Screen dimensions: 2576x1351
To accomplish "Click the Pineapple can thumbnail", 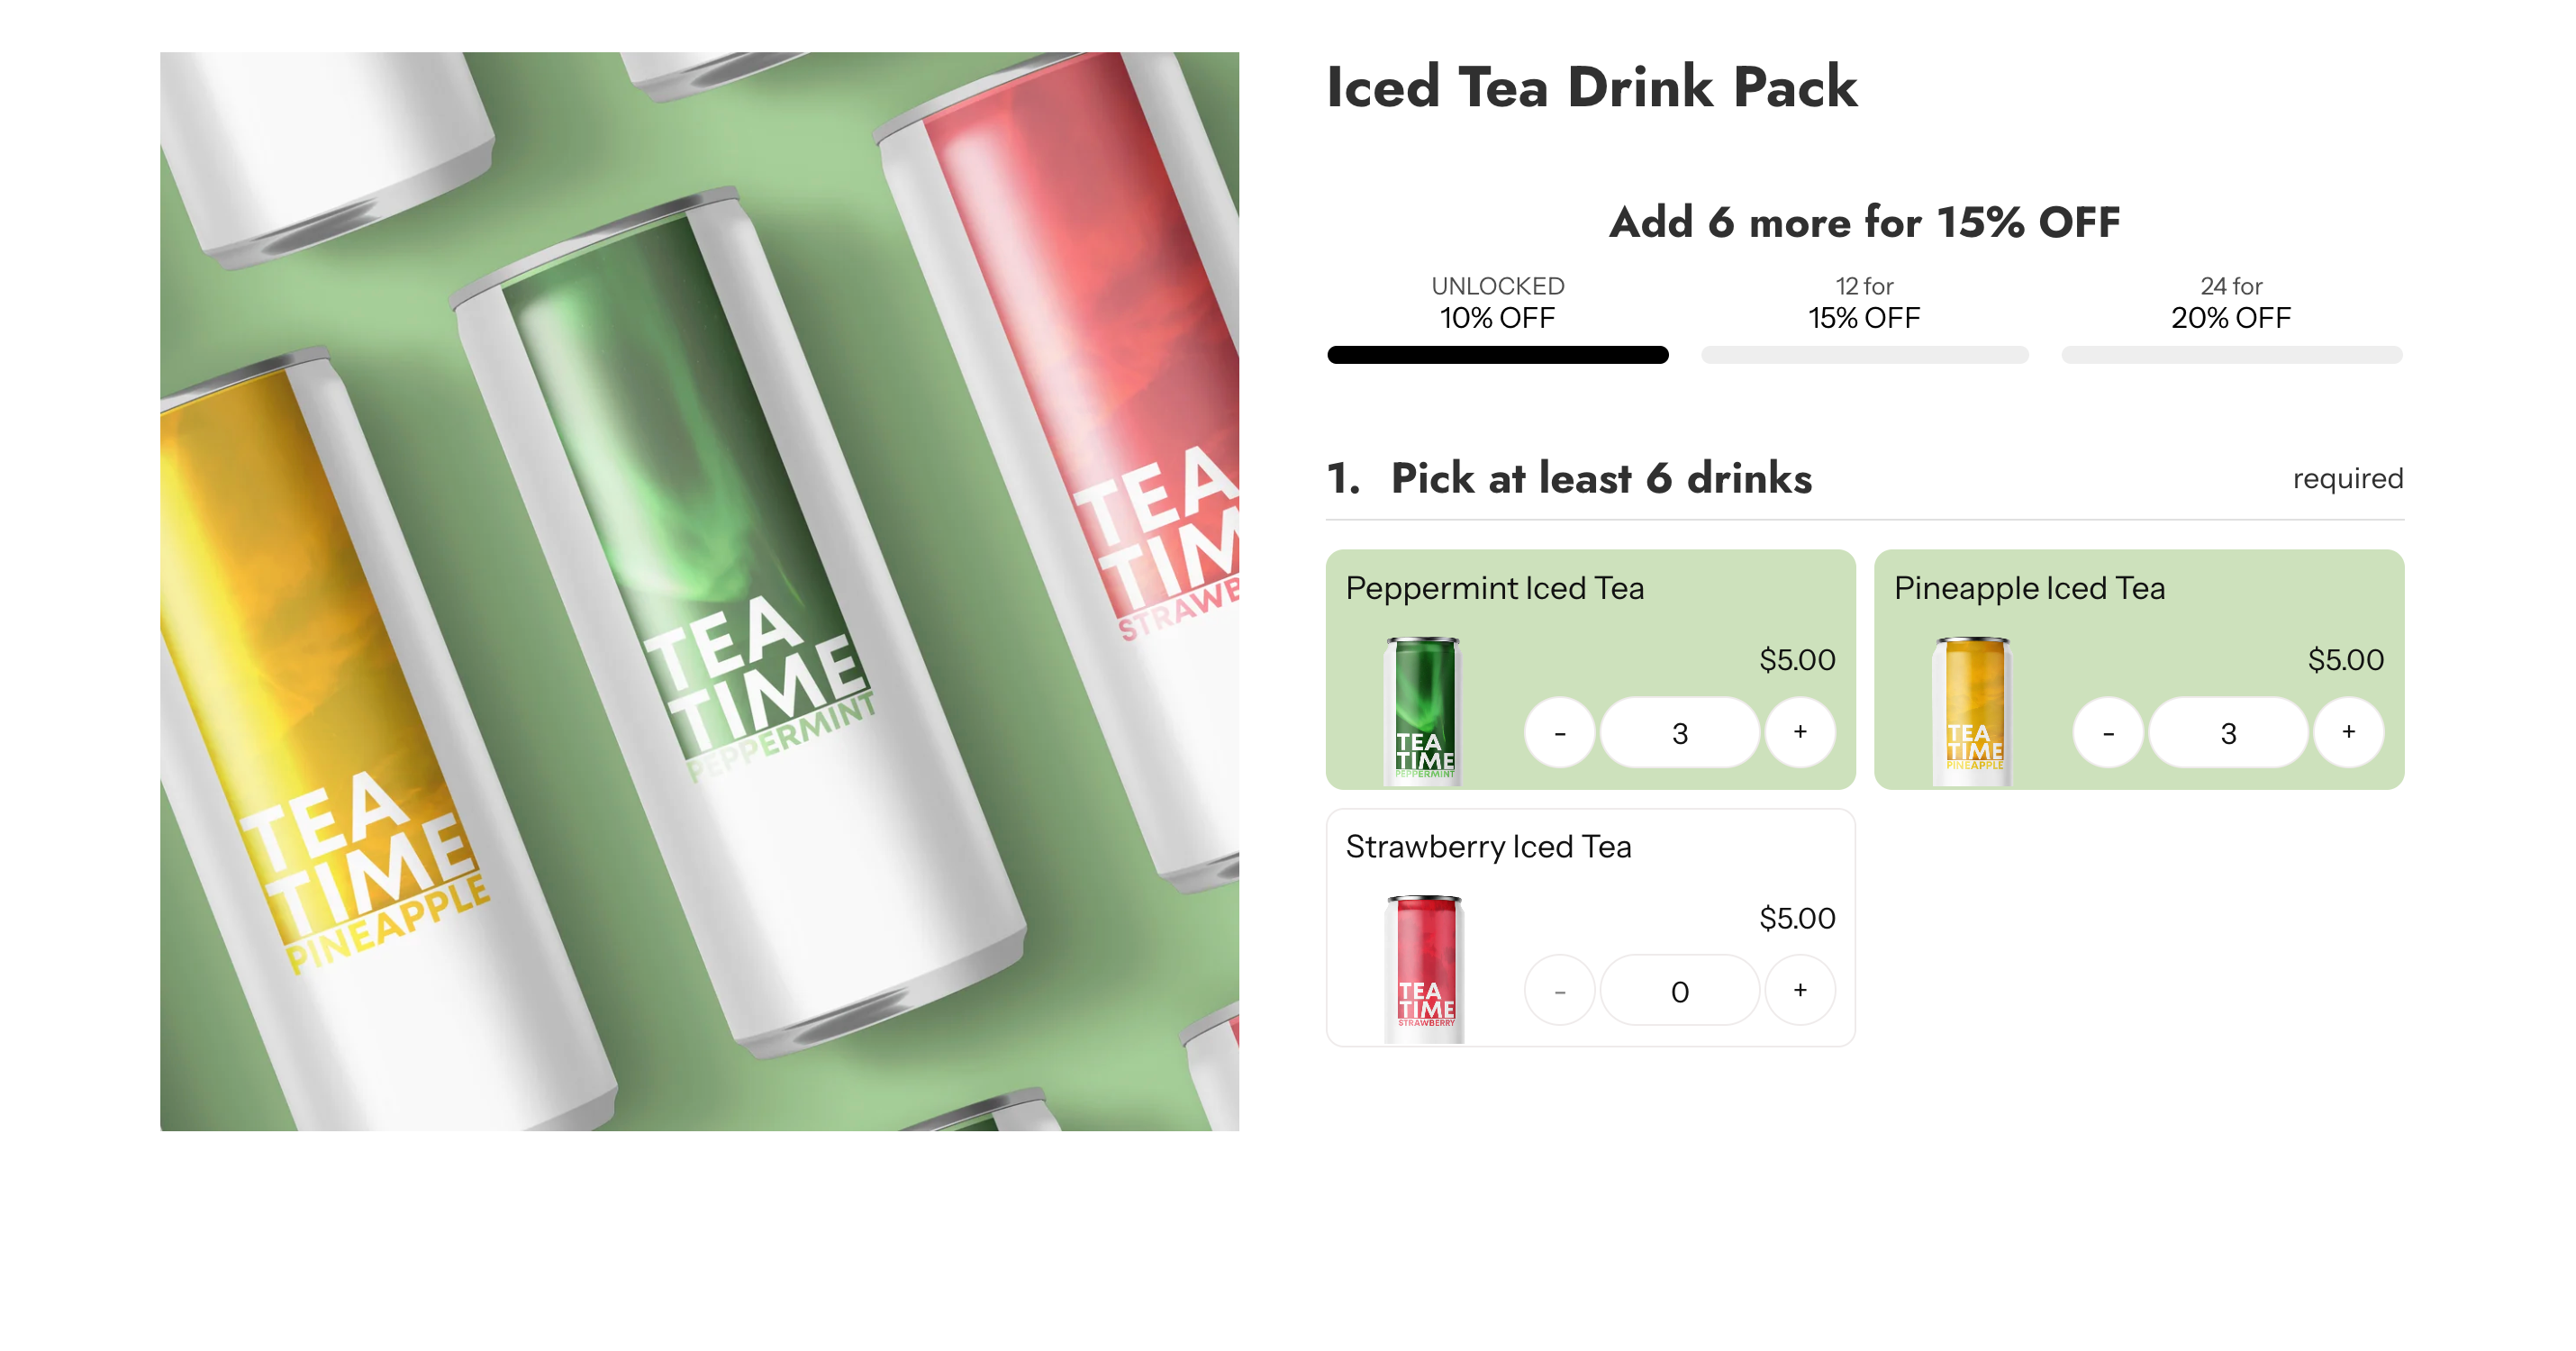I will (1972, 711).
